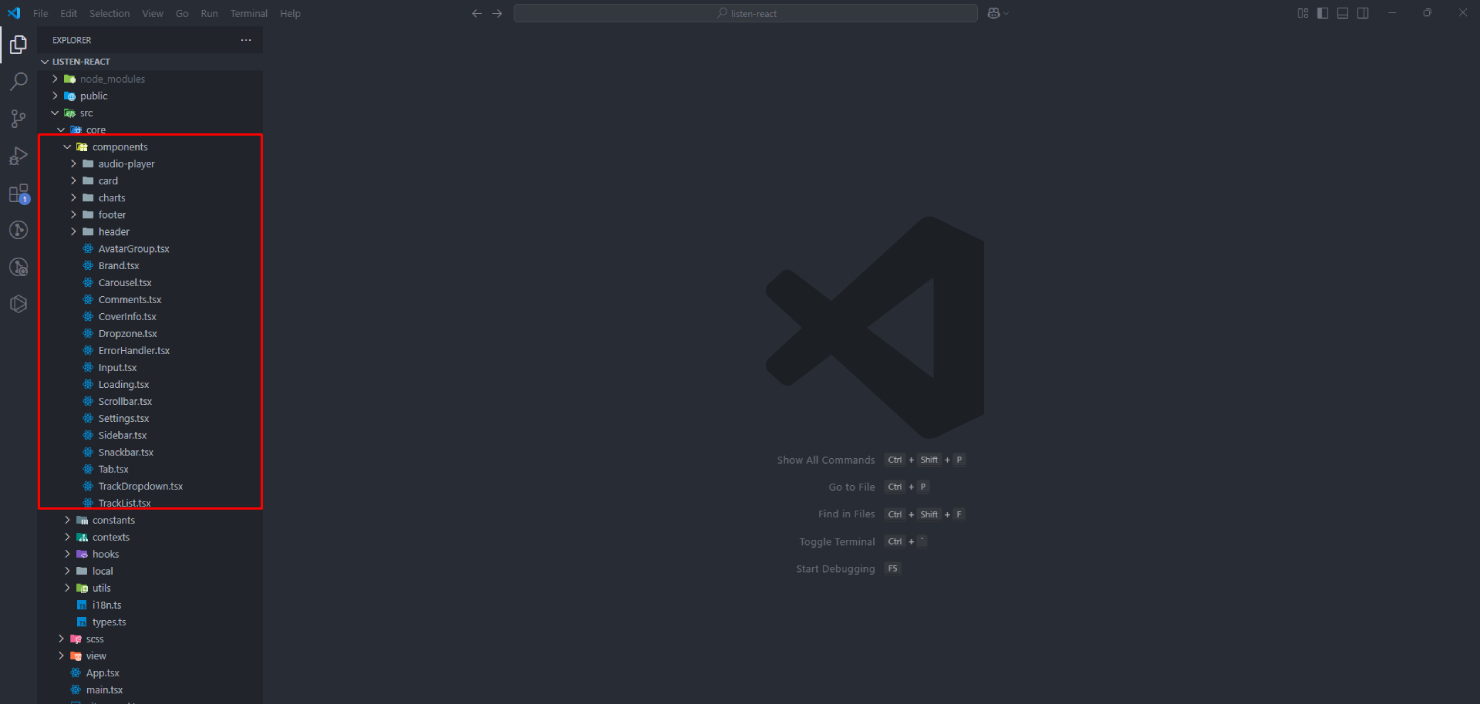Open the Customize Layout icon

pos(1303,13)
